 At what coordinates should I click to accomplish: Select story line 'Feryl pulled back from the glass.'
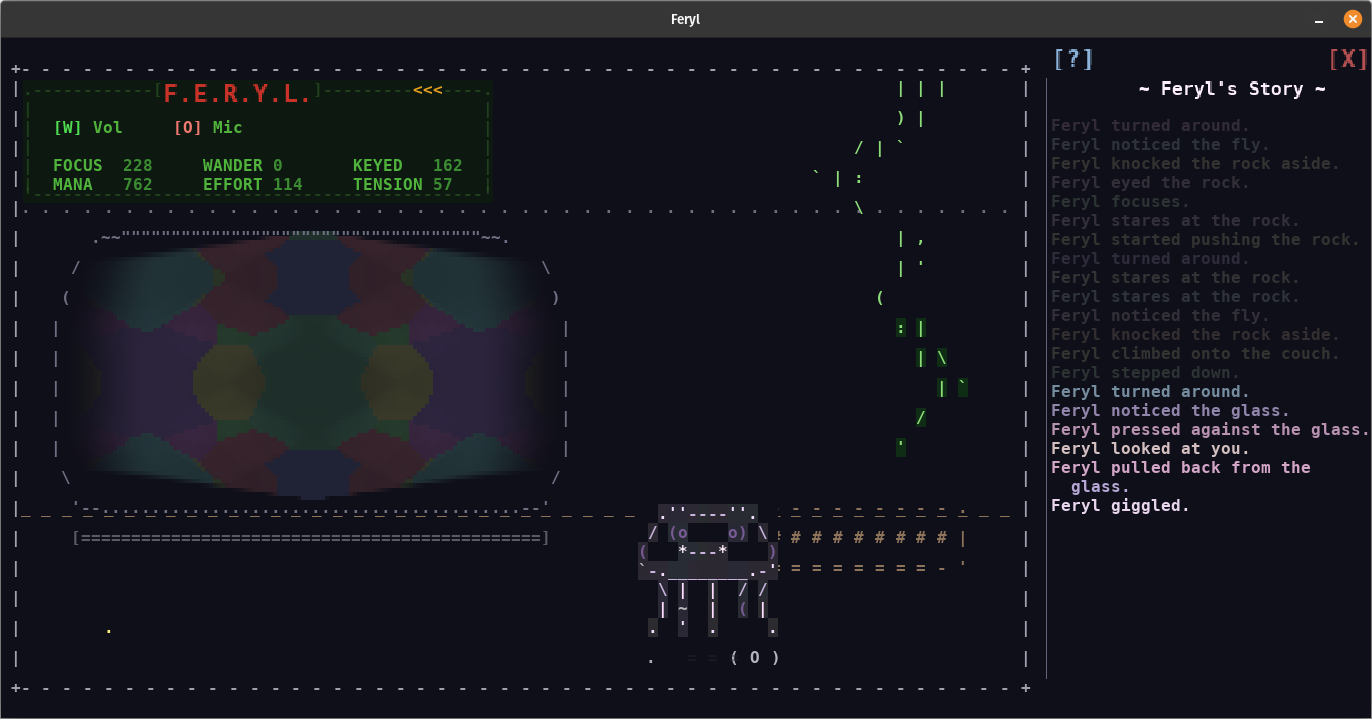(x=1181, y=477)
